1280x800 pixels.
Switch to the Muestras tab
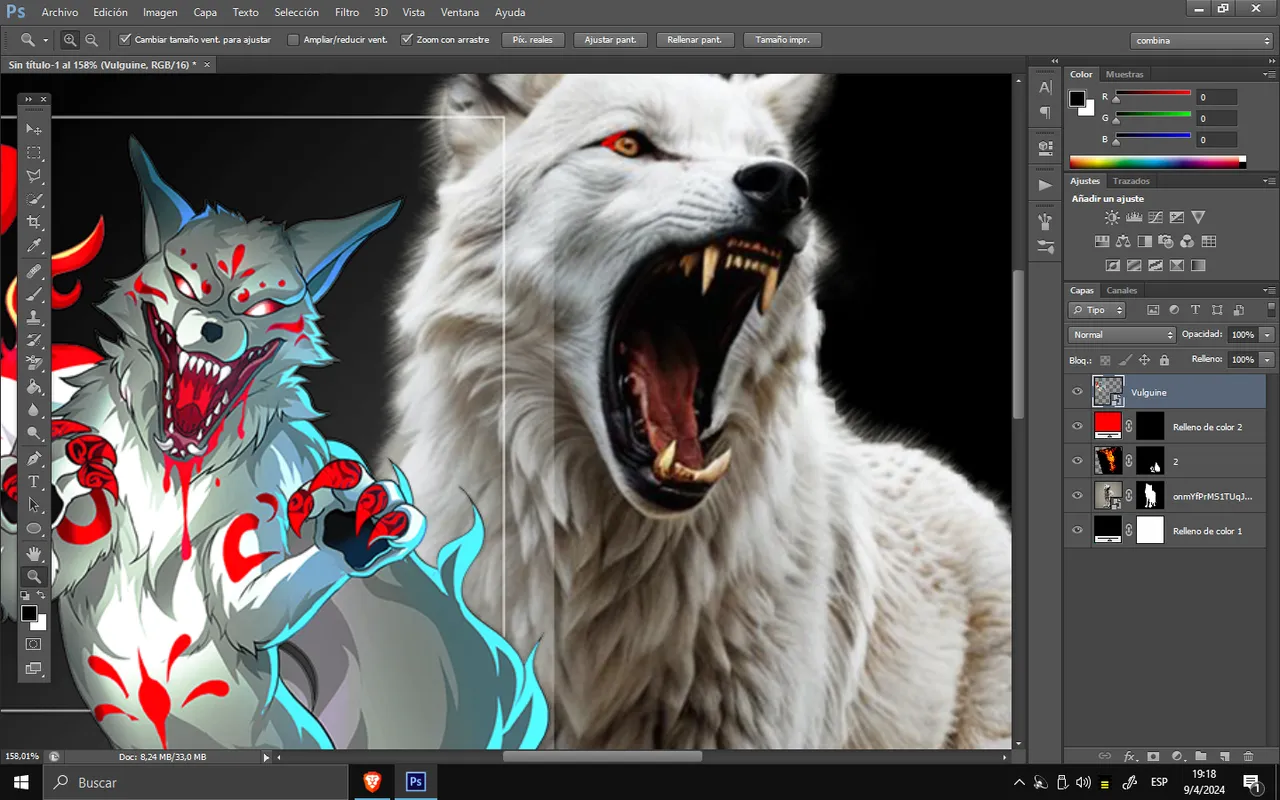coord(1125,74)
